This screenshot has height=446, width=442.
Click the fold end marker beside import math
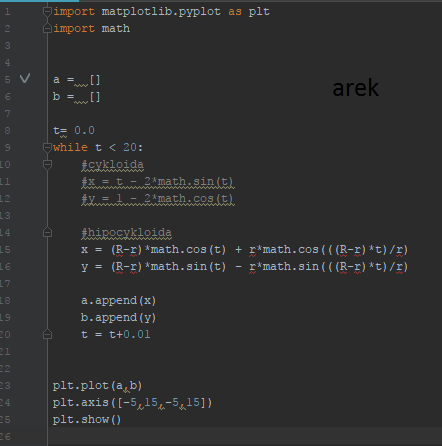pos(47,29)
